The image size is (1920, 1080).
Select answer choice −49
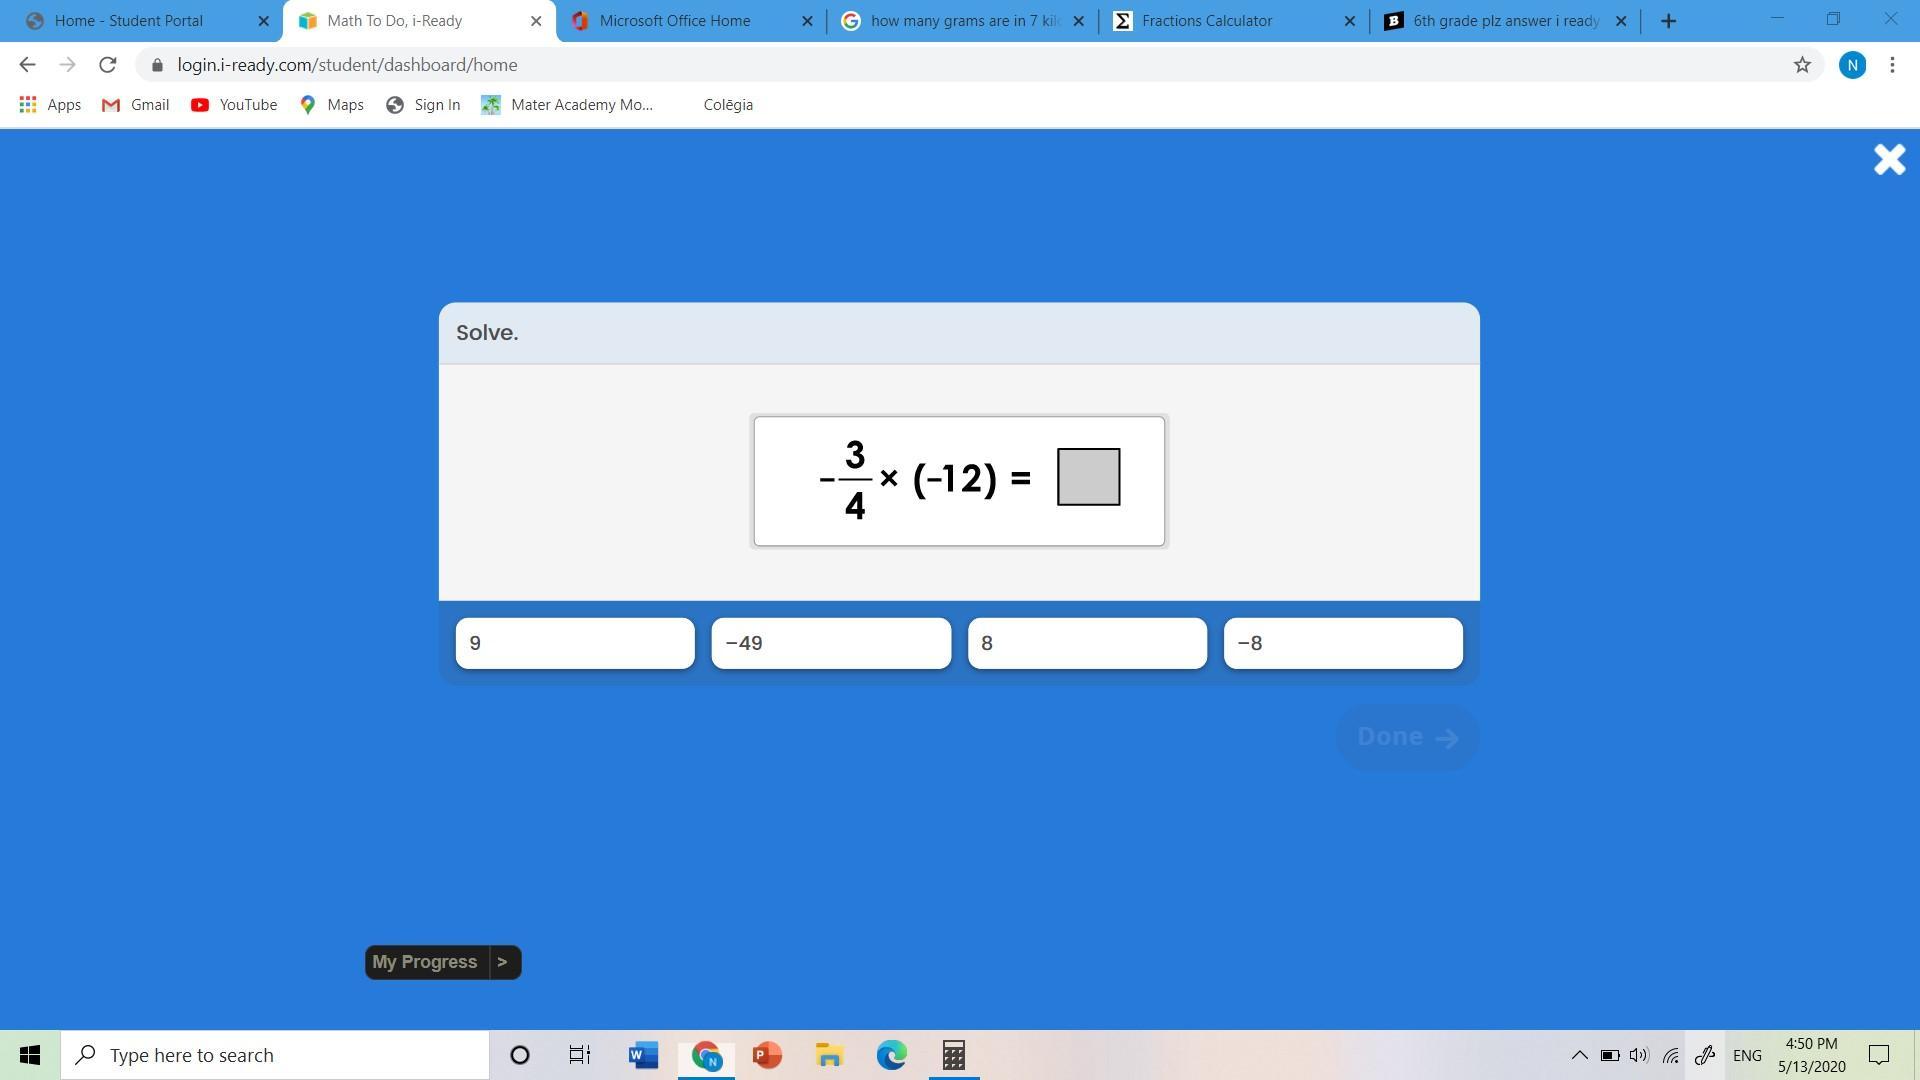coord(831,643)
